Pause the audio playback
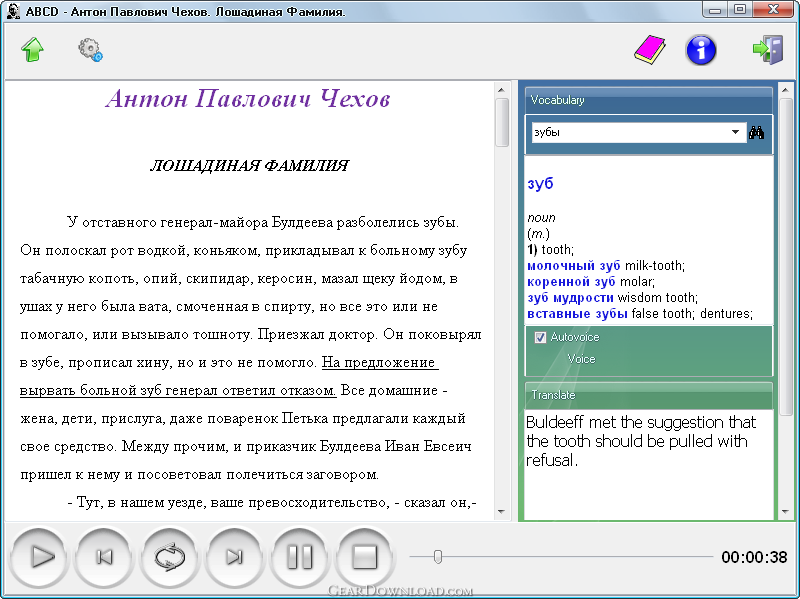Image resolution: width=800 pixels, height=599 pixels. (x=299, y=557)
